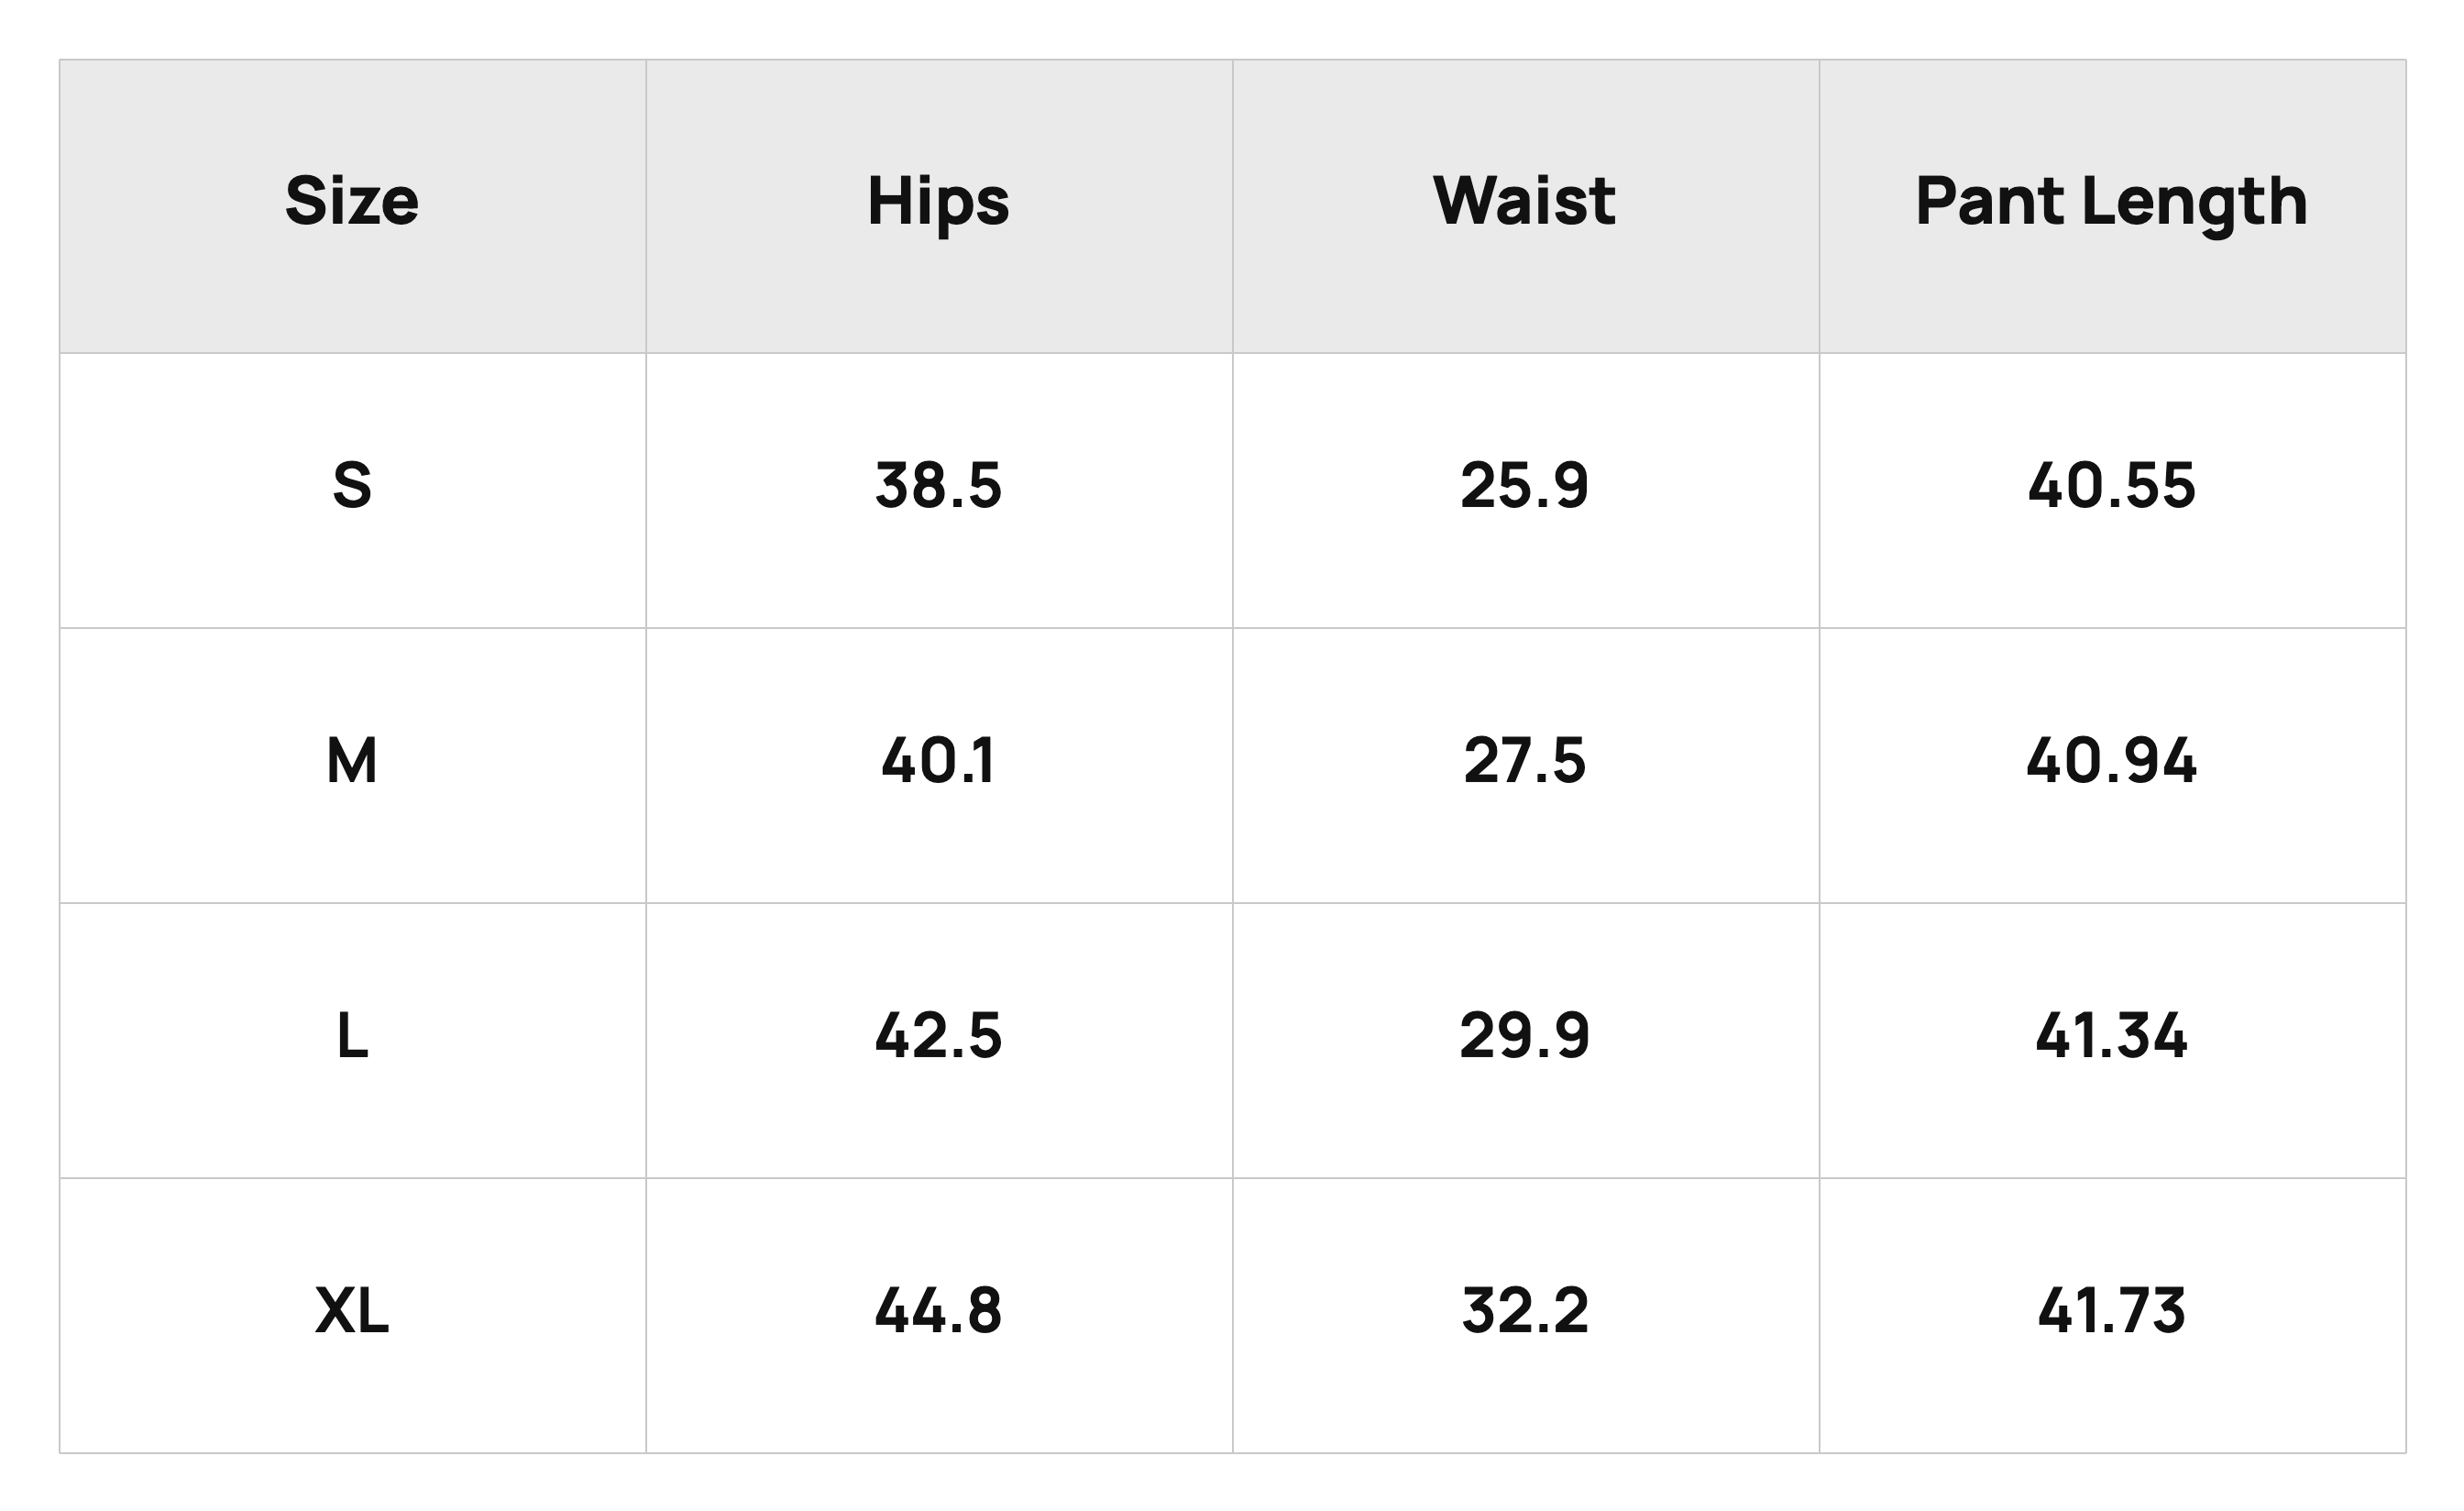Click the S size row label
Image resolution: width=2464 pixels, height=1511 pixels.
[x=352, y=490]
